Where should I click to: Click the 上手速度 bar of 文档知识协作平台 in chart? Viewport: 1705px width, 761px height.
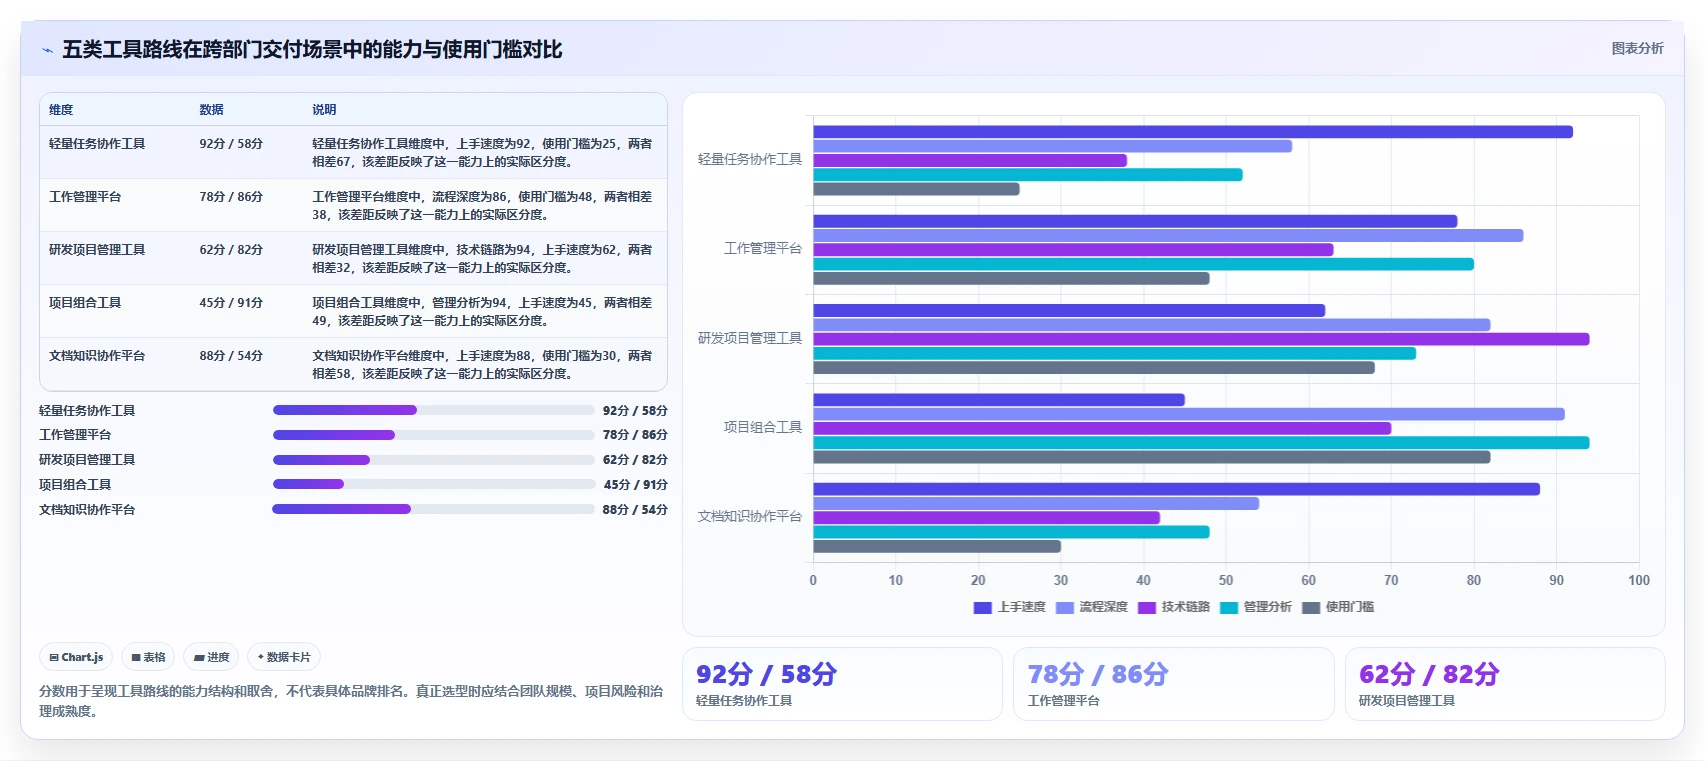1177,489
